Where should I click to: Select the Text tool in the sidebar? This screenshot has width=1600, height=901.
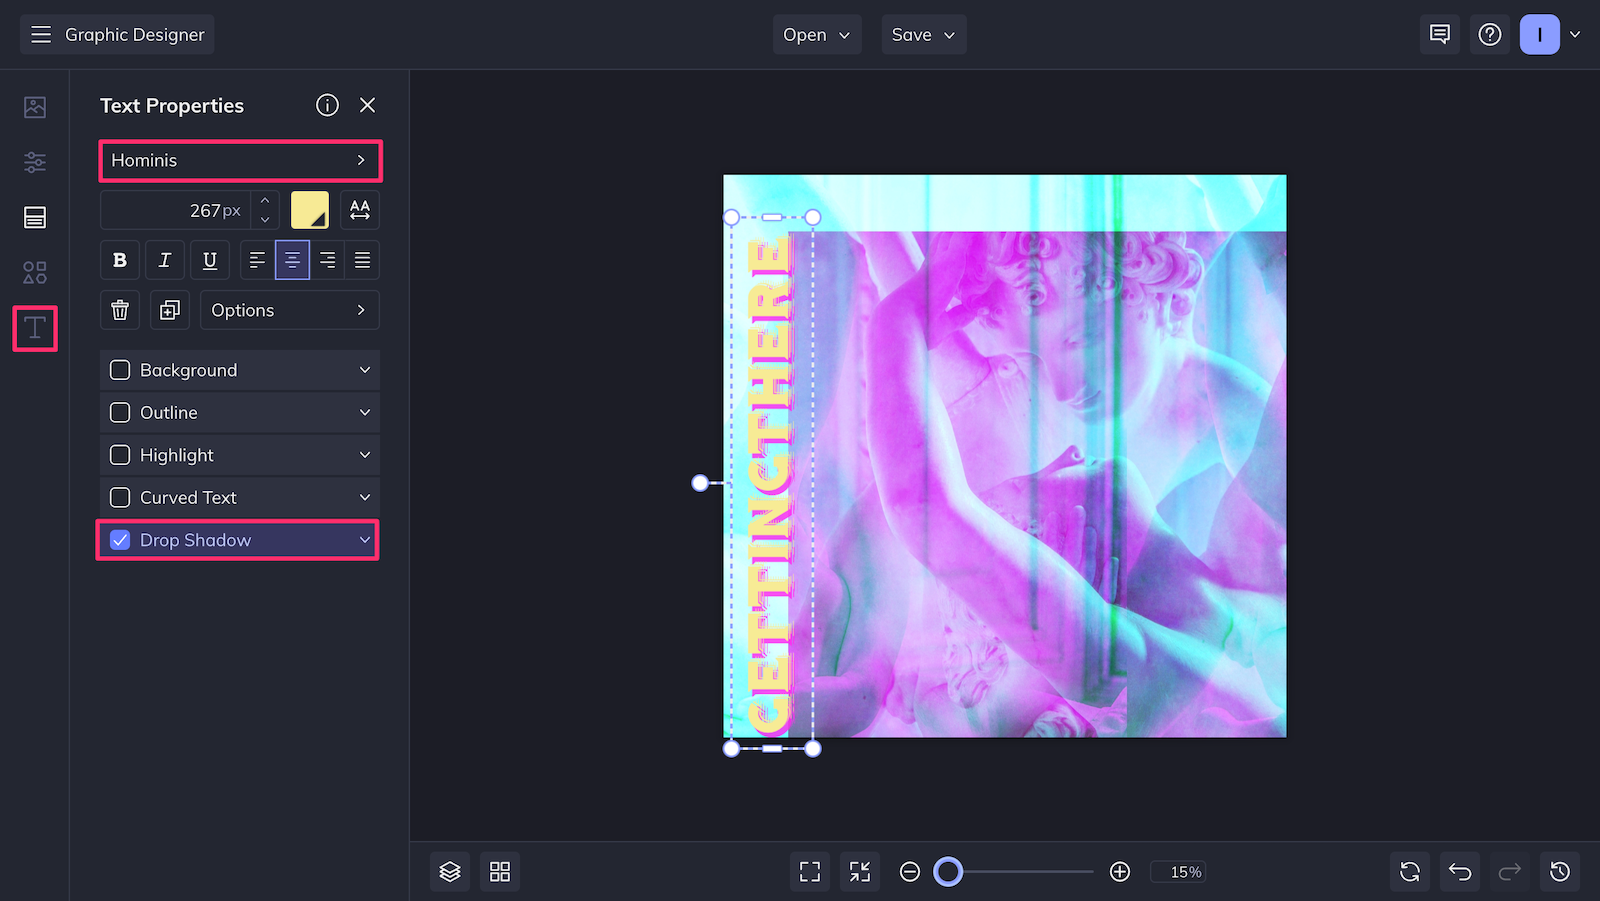(35, 328)
